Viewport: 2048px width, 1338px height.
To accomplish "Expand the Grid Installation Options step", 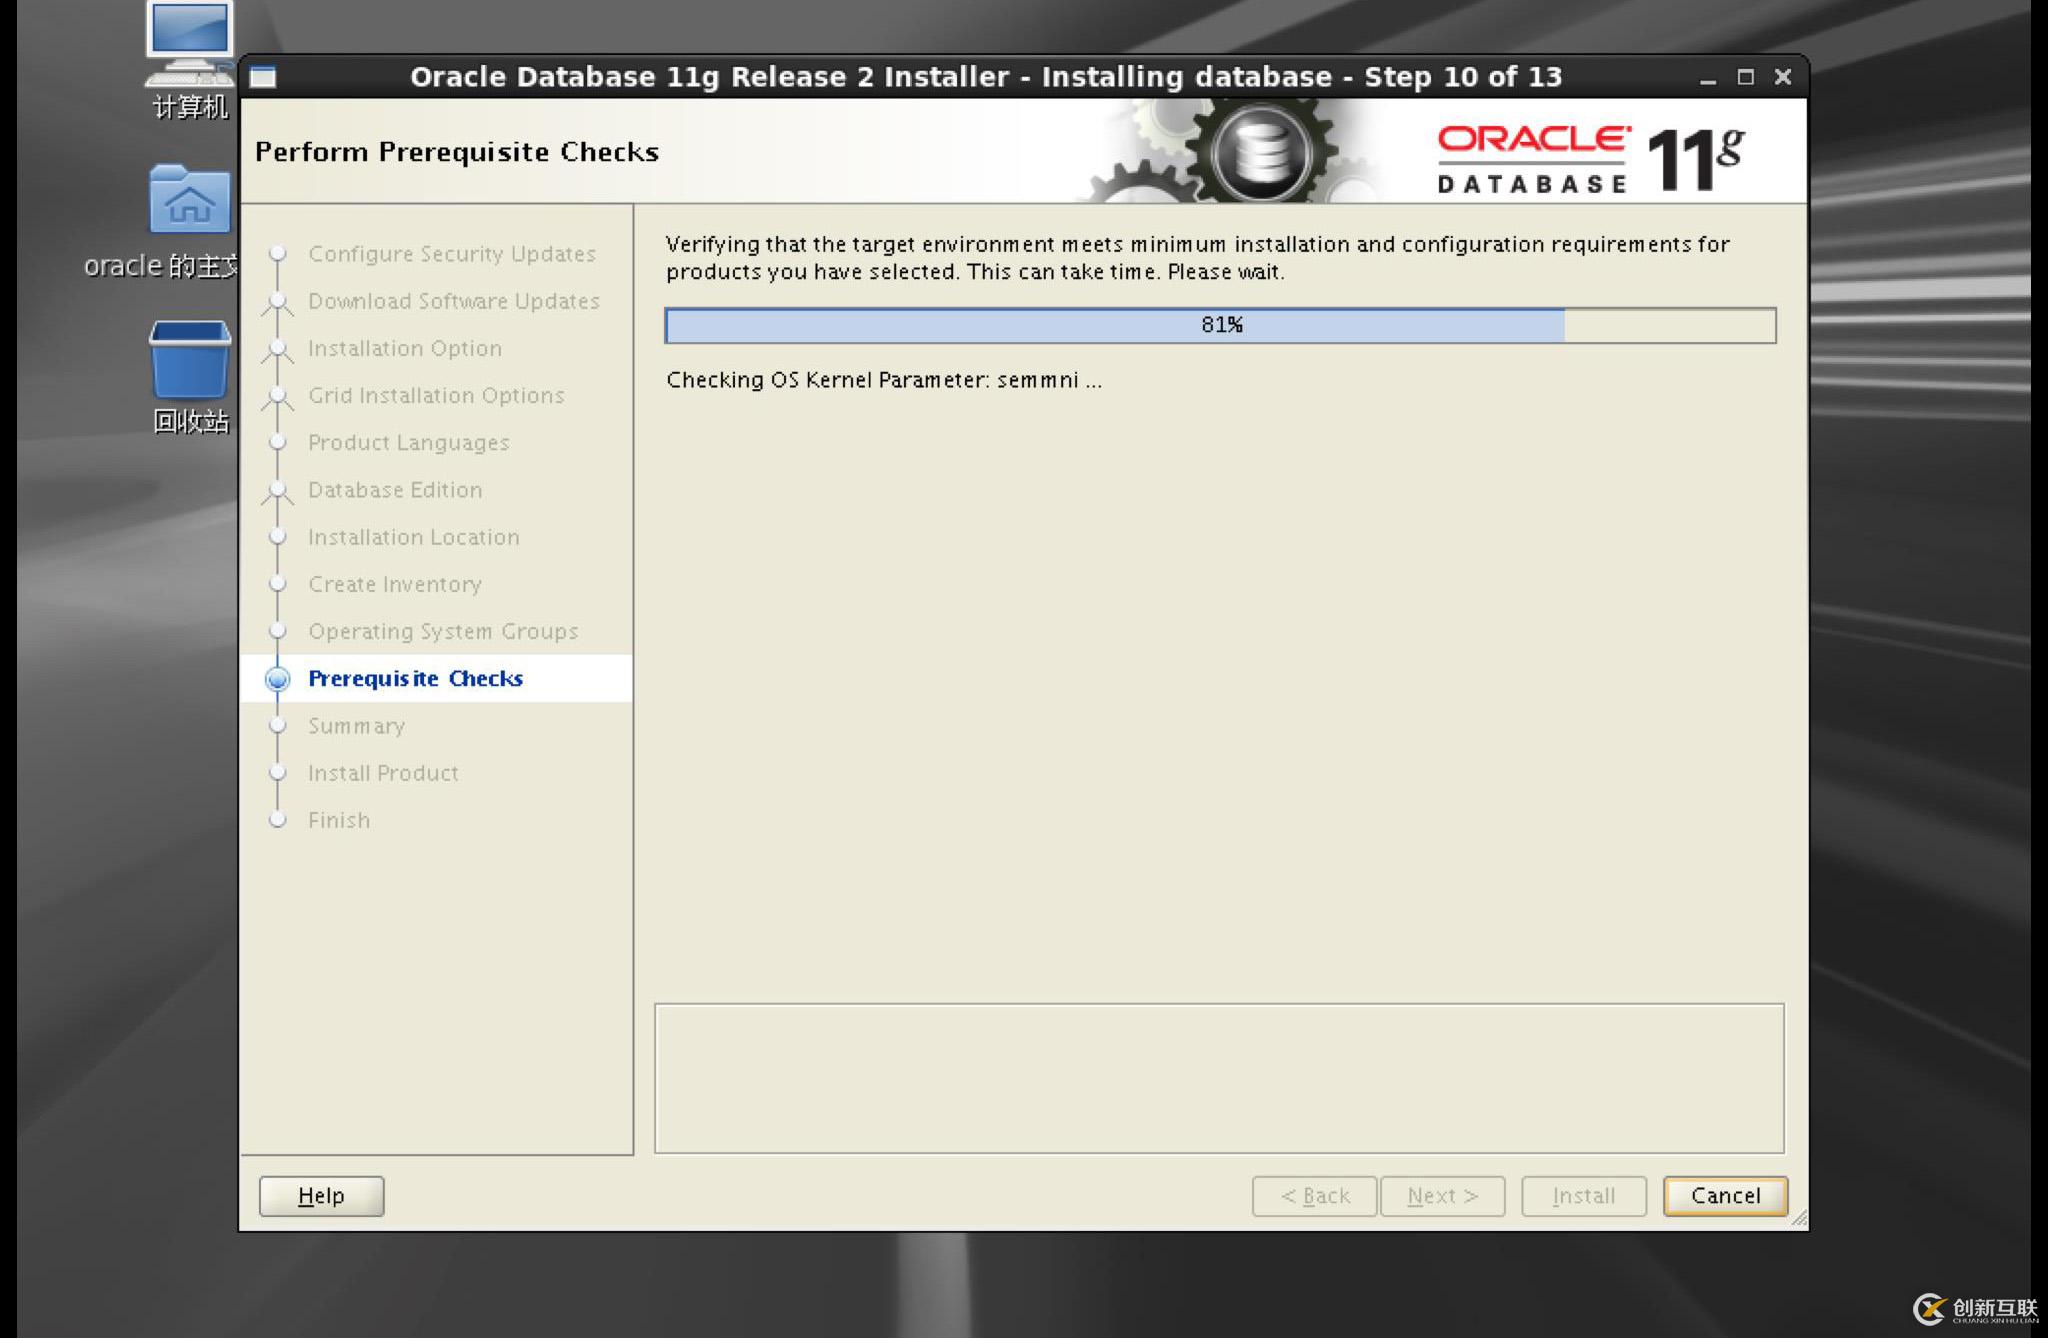I will pyautogui.click(x=436, y=394).
